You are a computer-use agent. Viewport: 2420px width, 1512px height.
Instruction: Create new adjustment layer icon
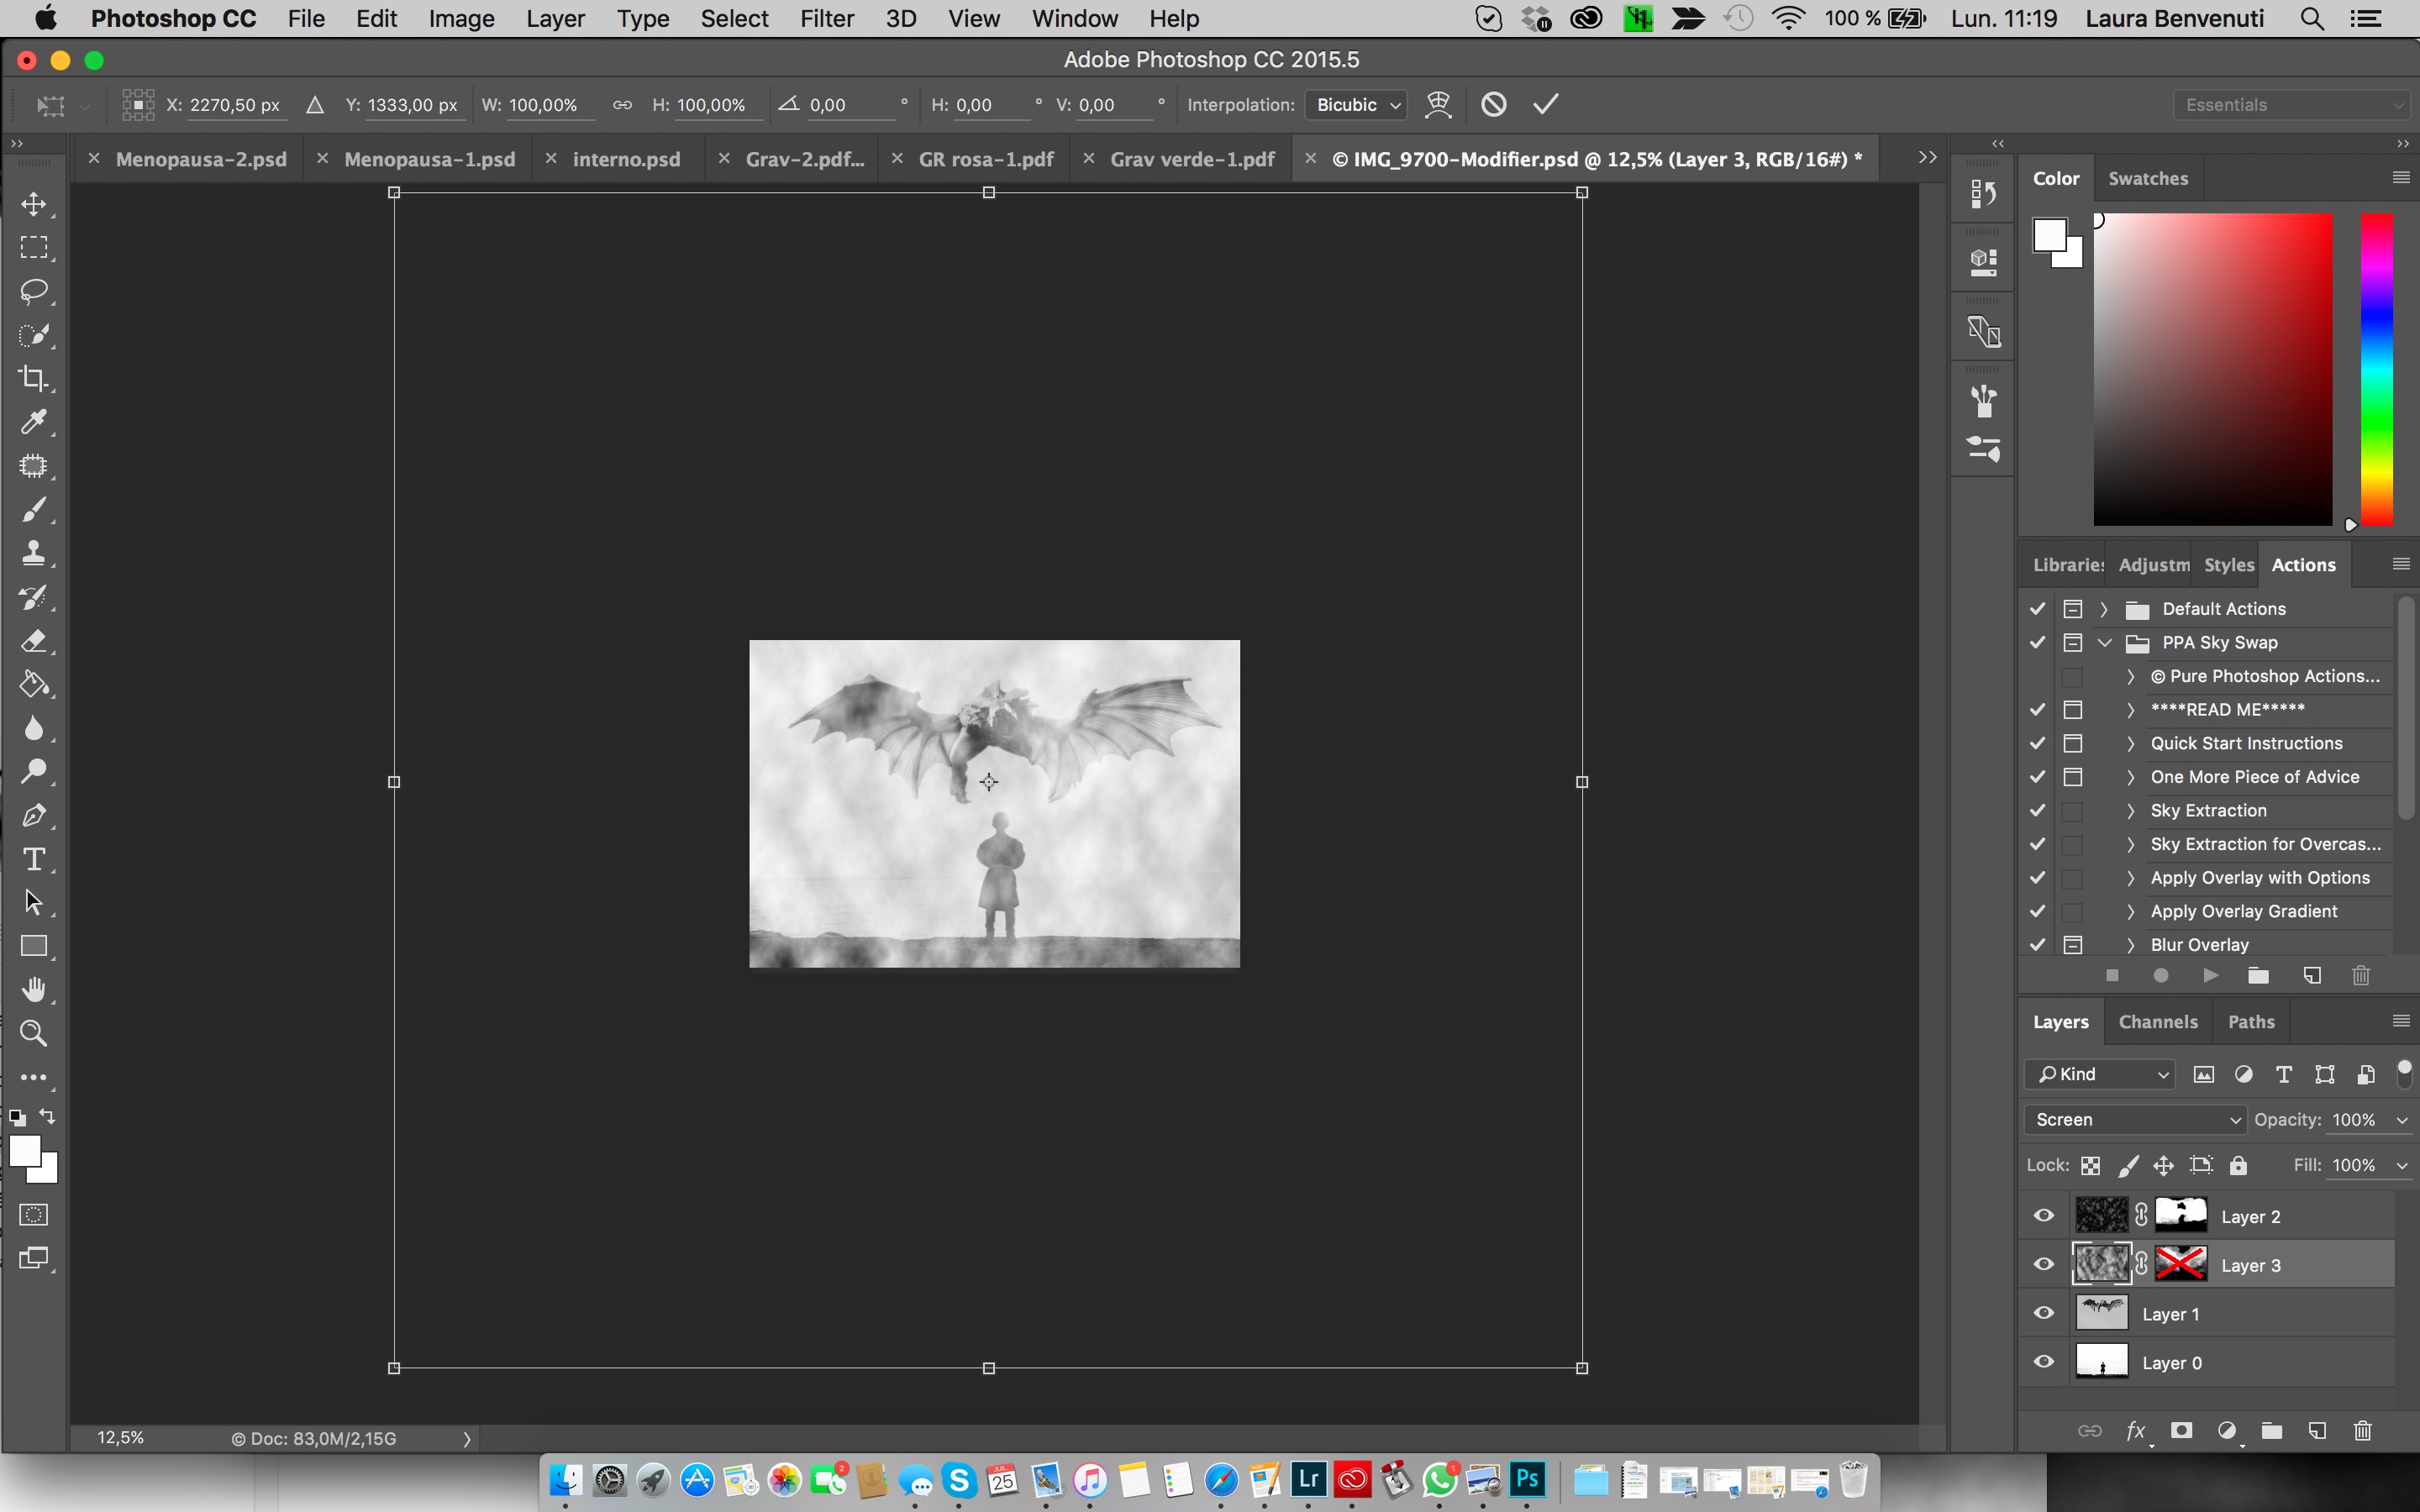(x=2227, y=1431)
